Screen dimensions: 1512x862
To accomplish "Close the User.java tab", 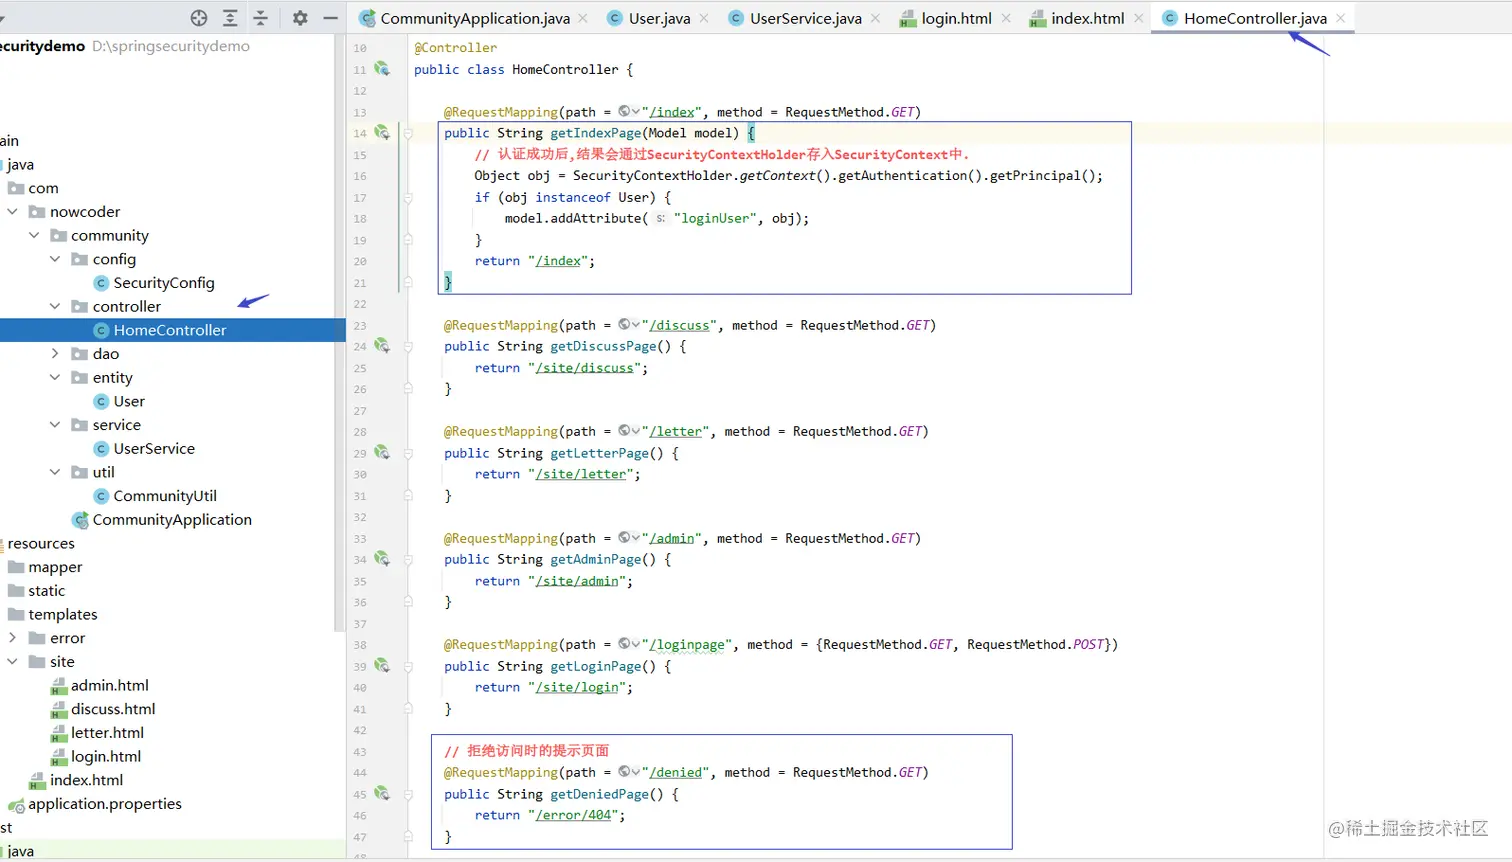I will pyautogui.click(x=704, y=18).
